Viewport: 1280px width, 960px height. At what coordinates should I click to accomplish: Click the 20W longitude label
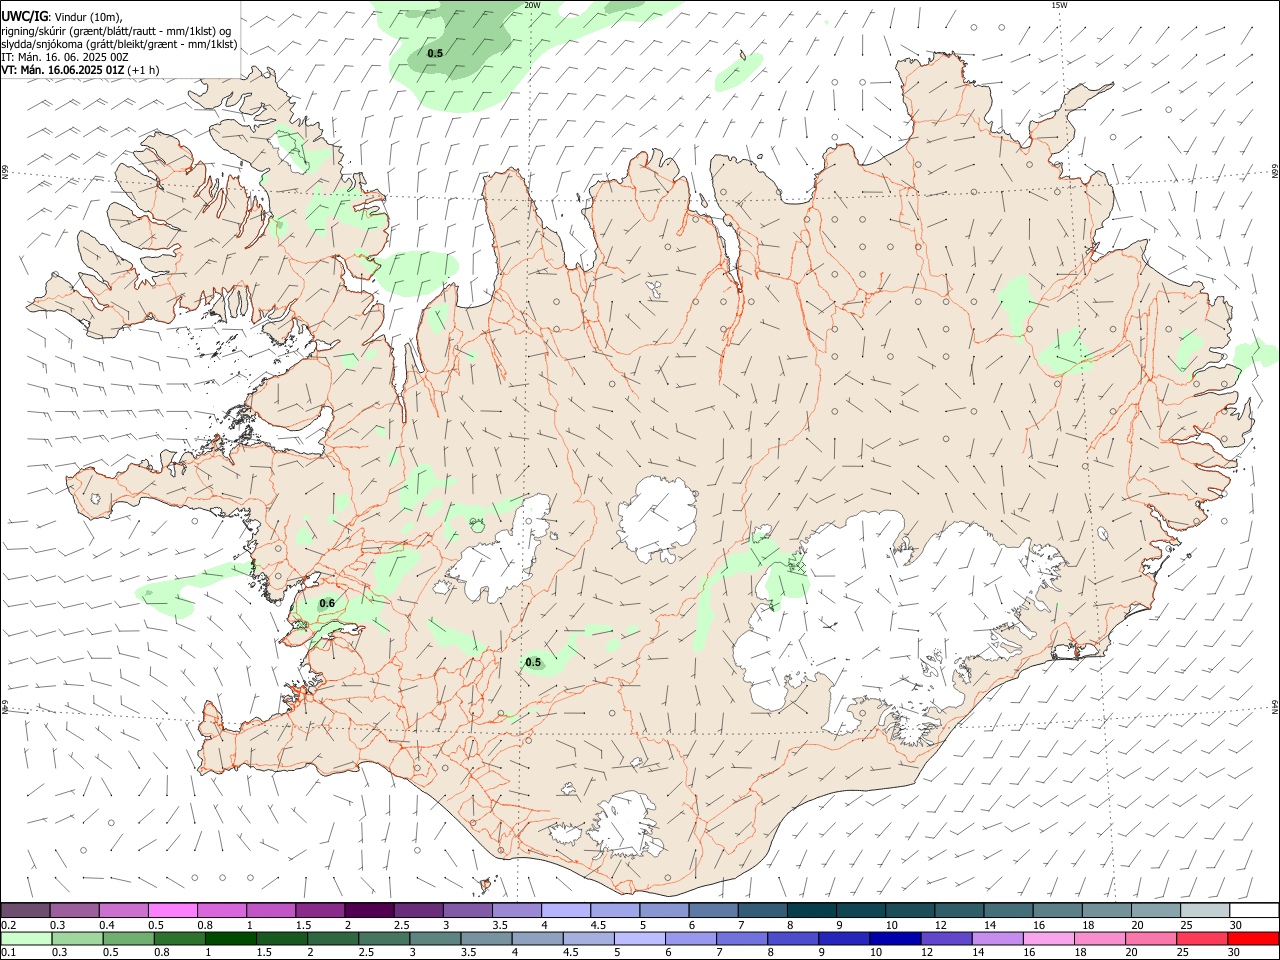click(532, 5)
